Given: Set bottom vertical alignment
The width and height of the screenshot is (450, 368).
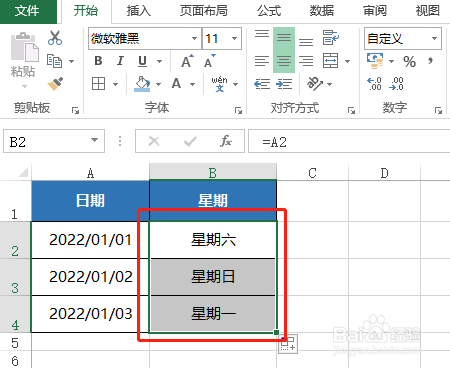Looking at the screenshot, I should [306, 42].
